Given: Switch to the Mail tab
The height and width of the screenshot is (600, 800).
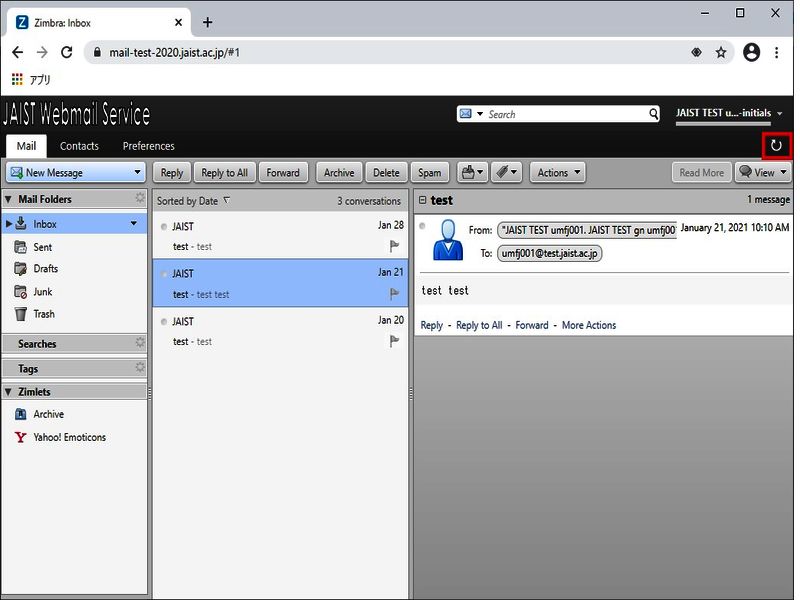Looking at the screenshot, I should (26, 146).
